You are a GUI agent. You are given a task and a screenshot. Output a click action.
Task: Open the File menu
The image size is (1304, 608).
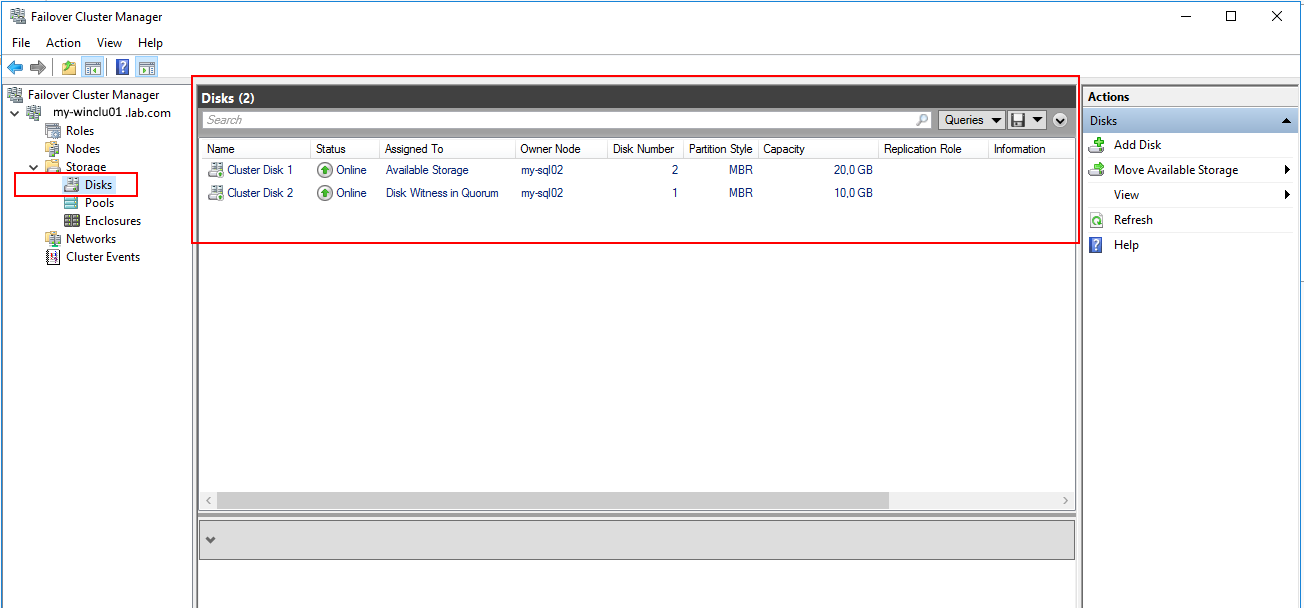21,43
